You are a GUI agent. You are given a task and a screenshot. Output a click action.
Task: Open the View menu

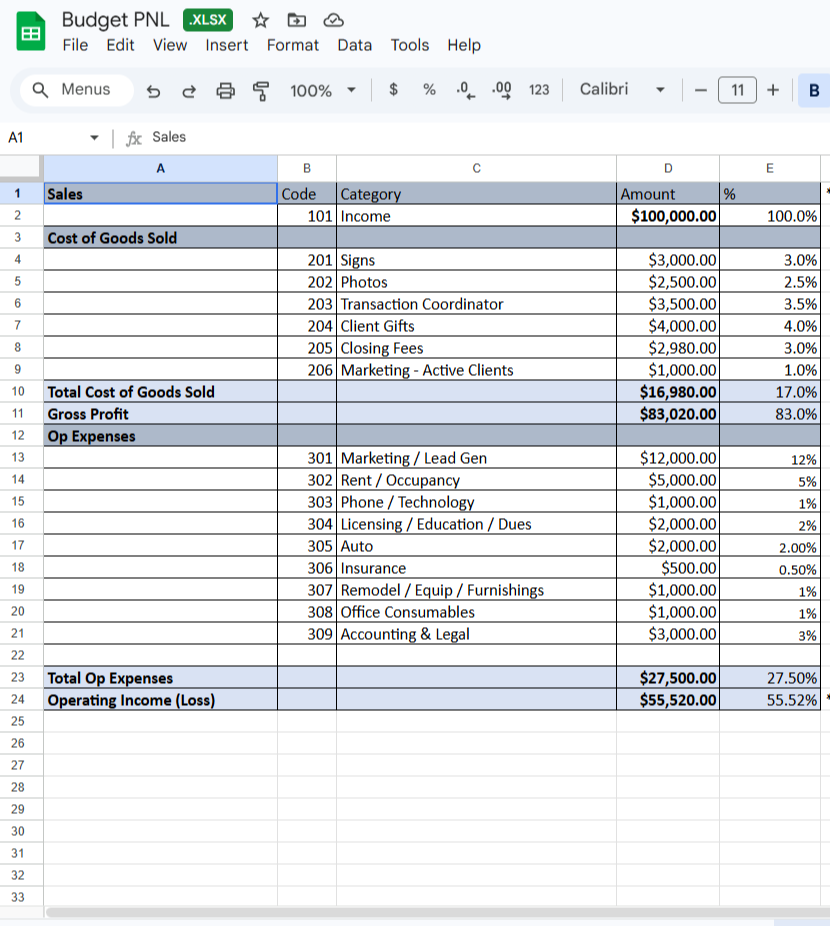tap(170, 45)
